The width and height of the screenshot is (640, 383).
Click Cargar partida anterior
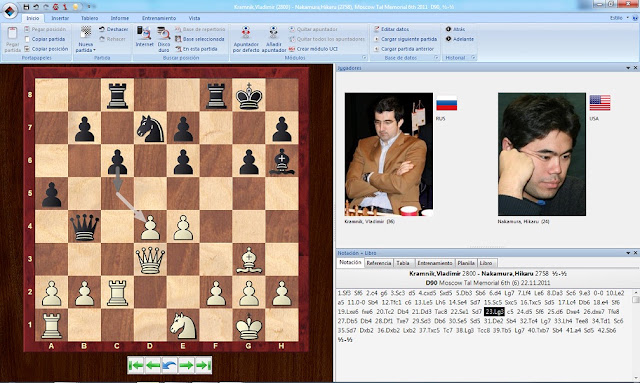click(403, 49)
